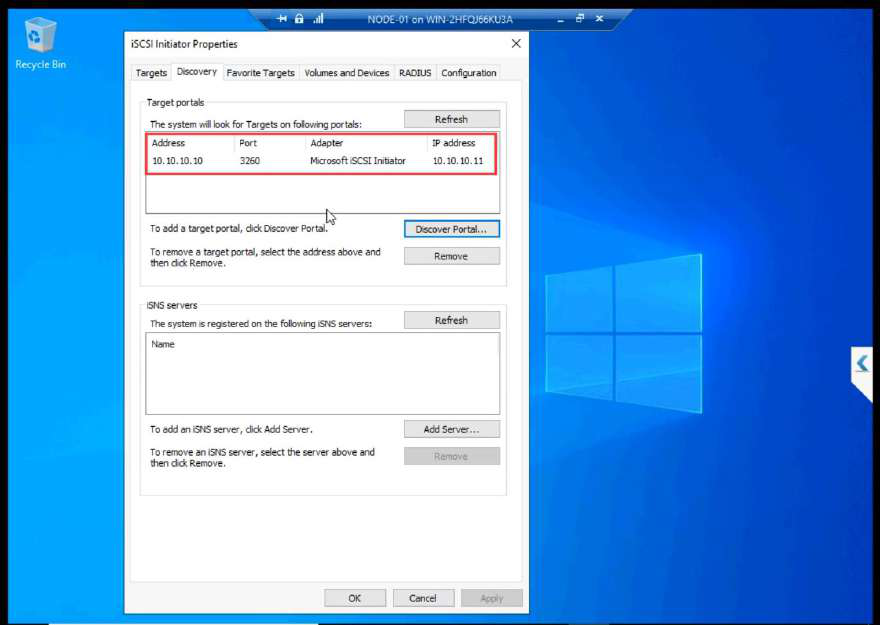The width and height of the screenshot is (880, 625).
Task: Click the lock icon in VM connection bar
Action: 299,19
